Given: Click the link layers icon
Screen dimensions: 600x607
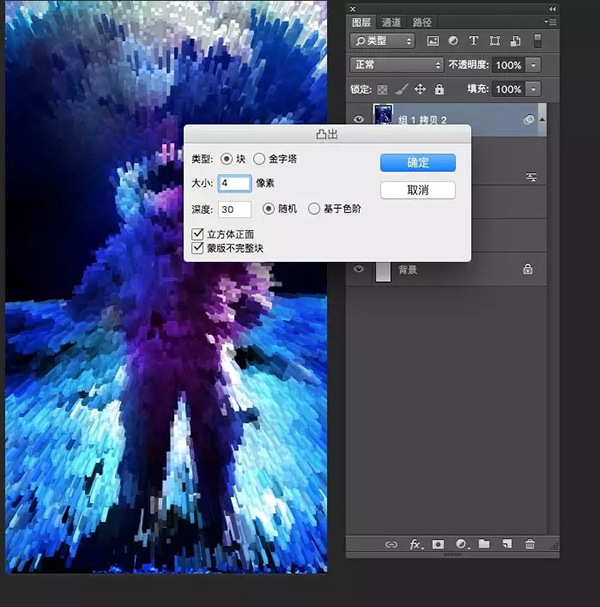Looking at the screenshot, I should (391, 545).
